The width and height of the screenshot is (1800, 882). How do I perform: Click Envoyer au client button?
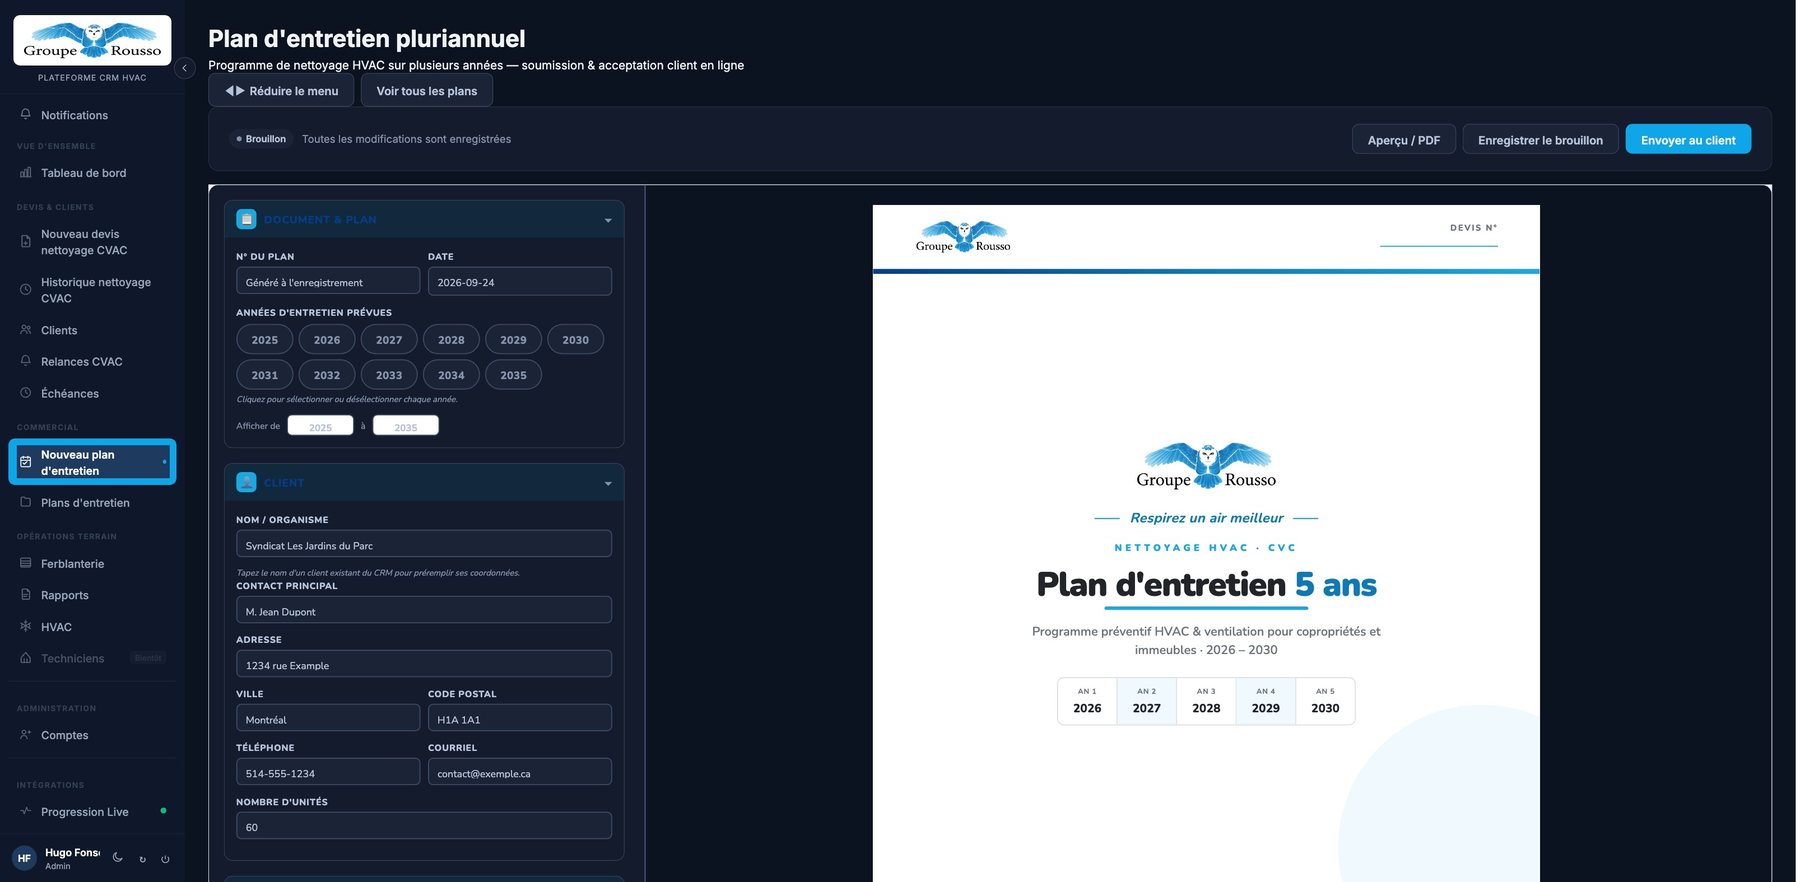pos(1688,140)
